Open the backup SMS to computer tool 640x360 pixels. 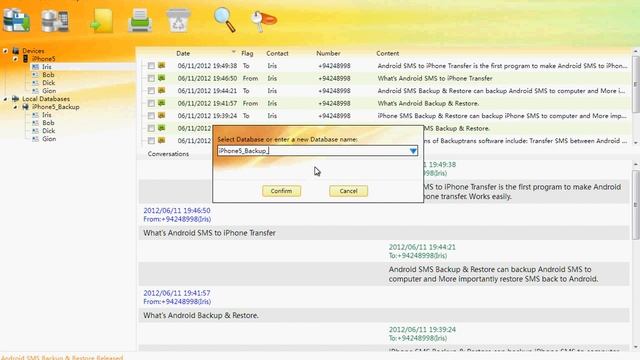[16, 20]
